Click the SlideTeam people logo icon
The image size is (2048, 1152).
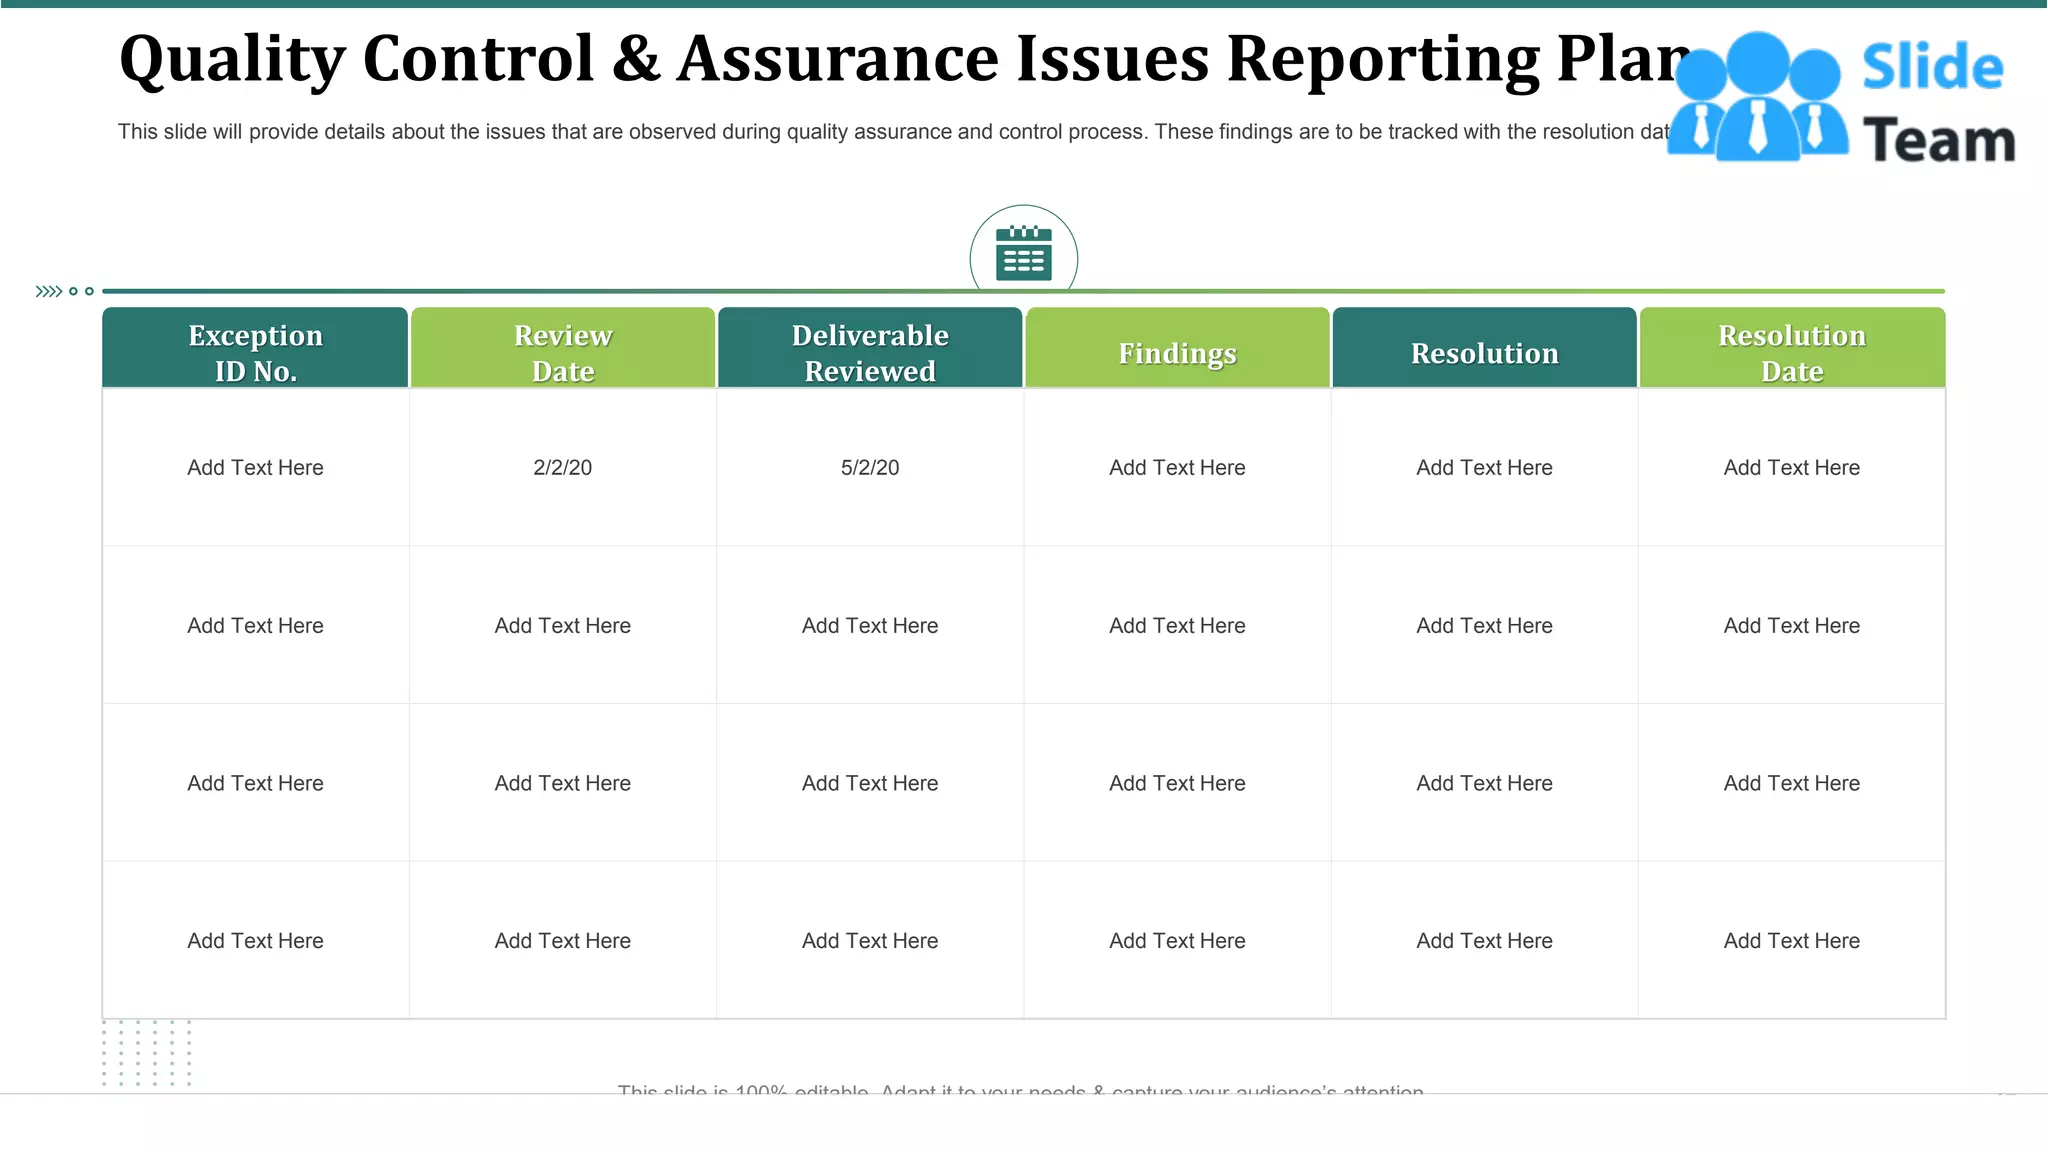(x=1758, y=98)
